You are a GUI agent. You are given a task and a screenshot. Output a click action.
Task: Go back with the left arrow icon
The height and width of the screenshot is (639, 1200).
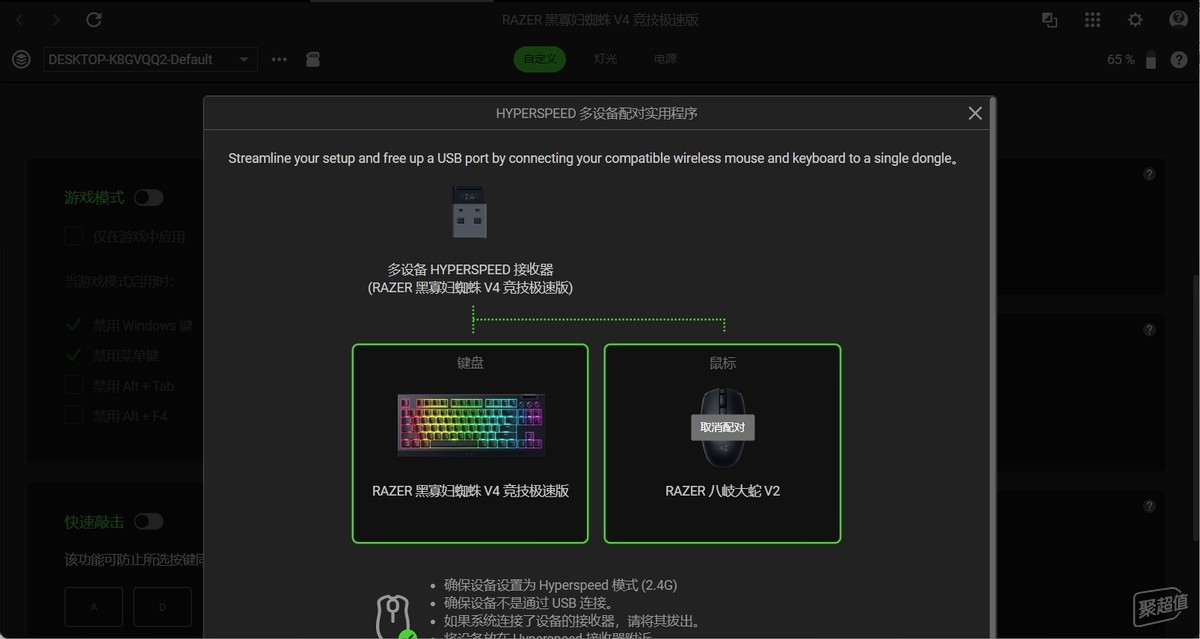[20, 20]
